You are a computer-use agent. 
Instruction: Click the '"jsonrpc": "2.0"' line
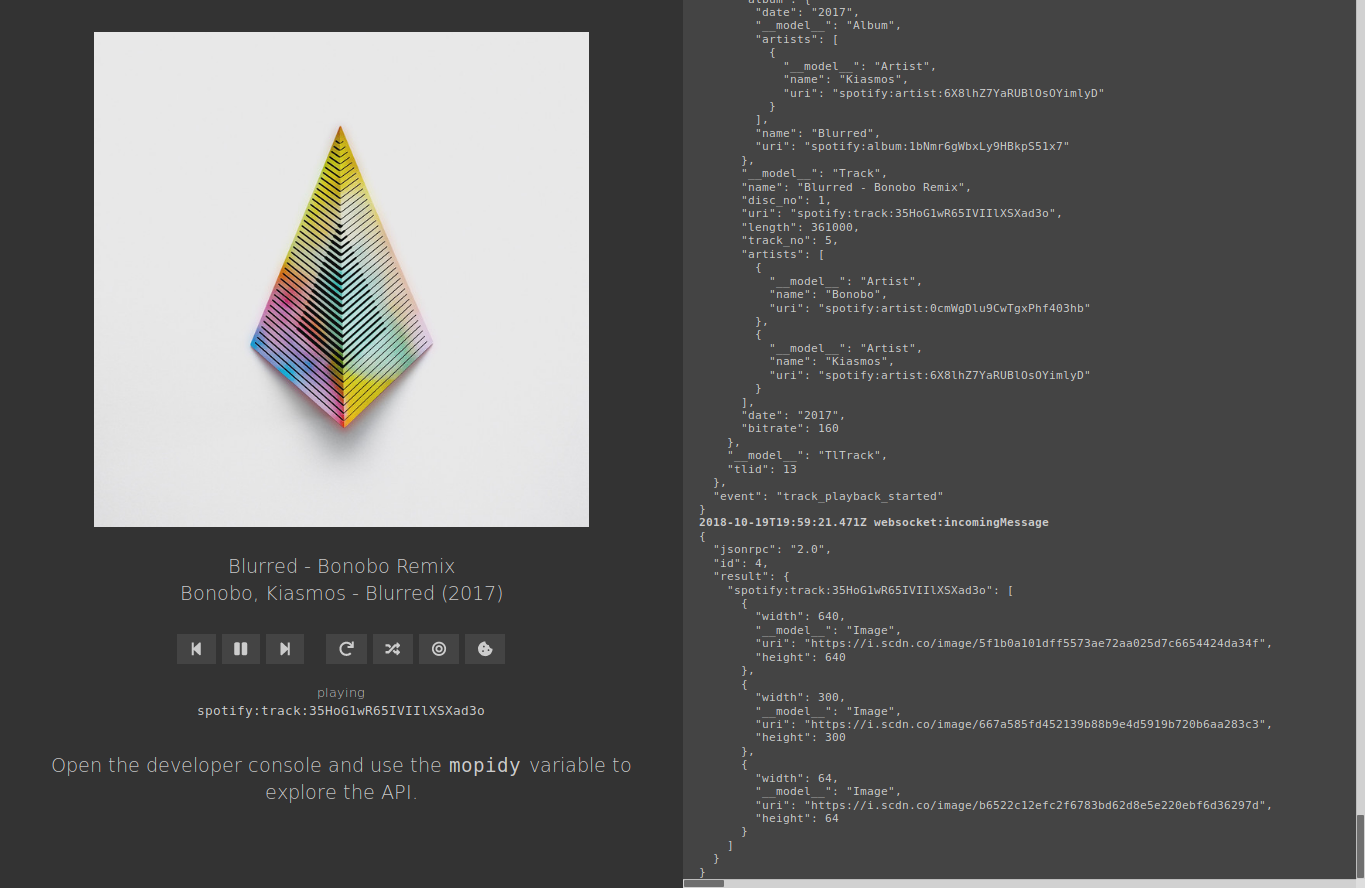pos(772,549)
